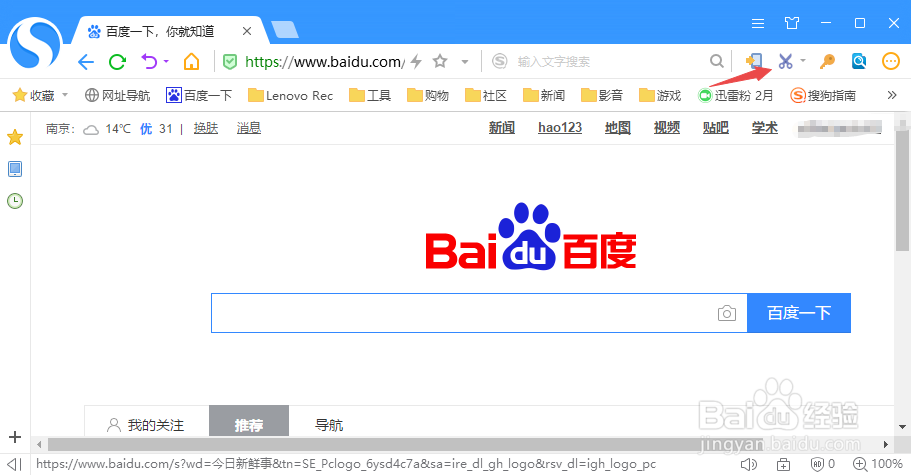
Task: Go back with the blue back arrow
Action: 86,62
